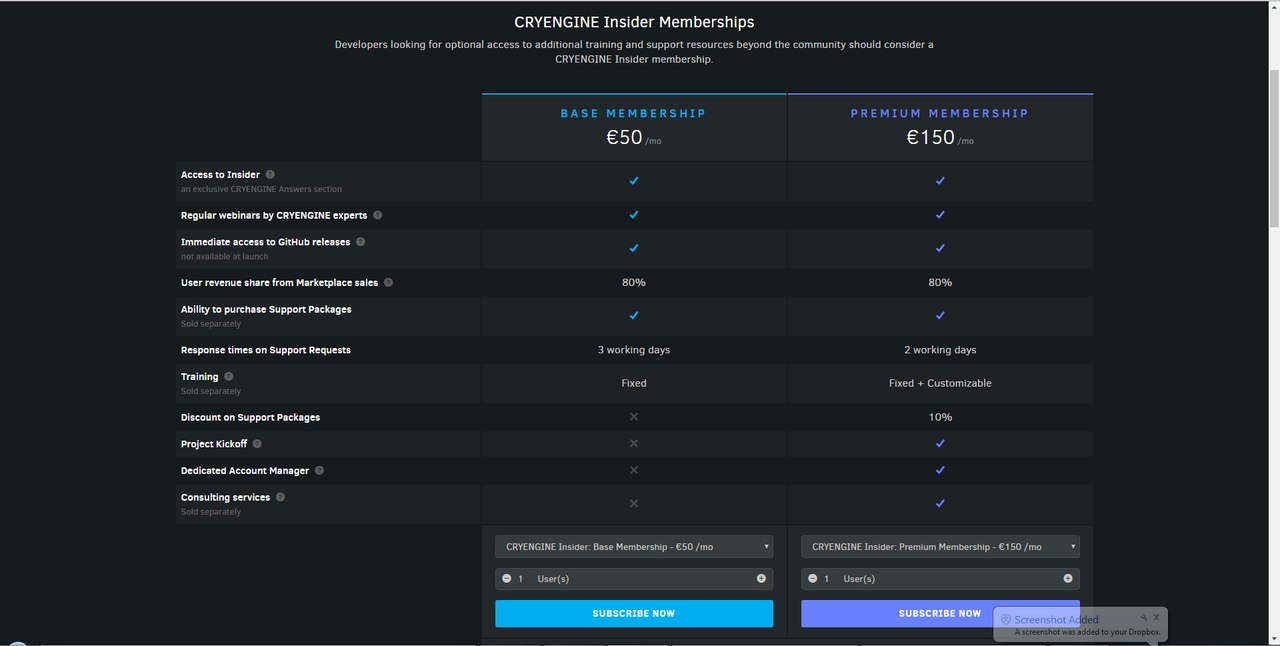
Task: Click the 'Discount on Support Packages' label
Action: pyautogui.click(x=250, y=417)
